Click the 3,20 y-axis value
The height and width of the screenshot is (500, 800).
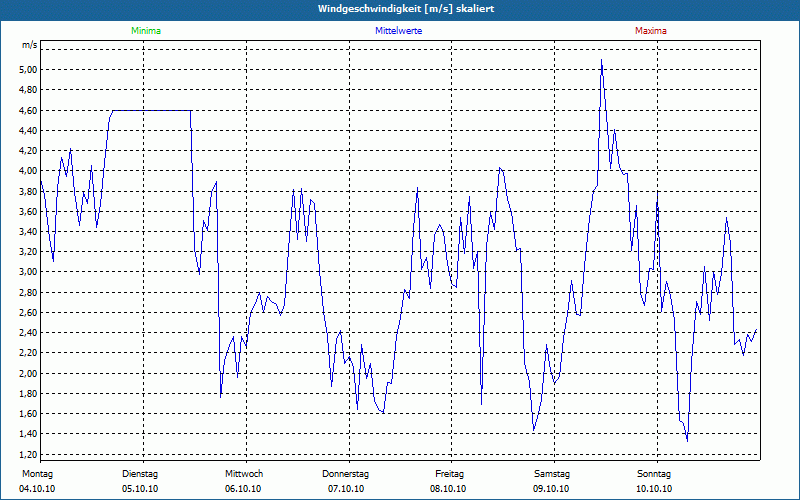coord(29,252)
